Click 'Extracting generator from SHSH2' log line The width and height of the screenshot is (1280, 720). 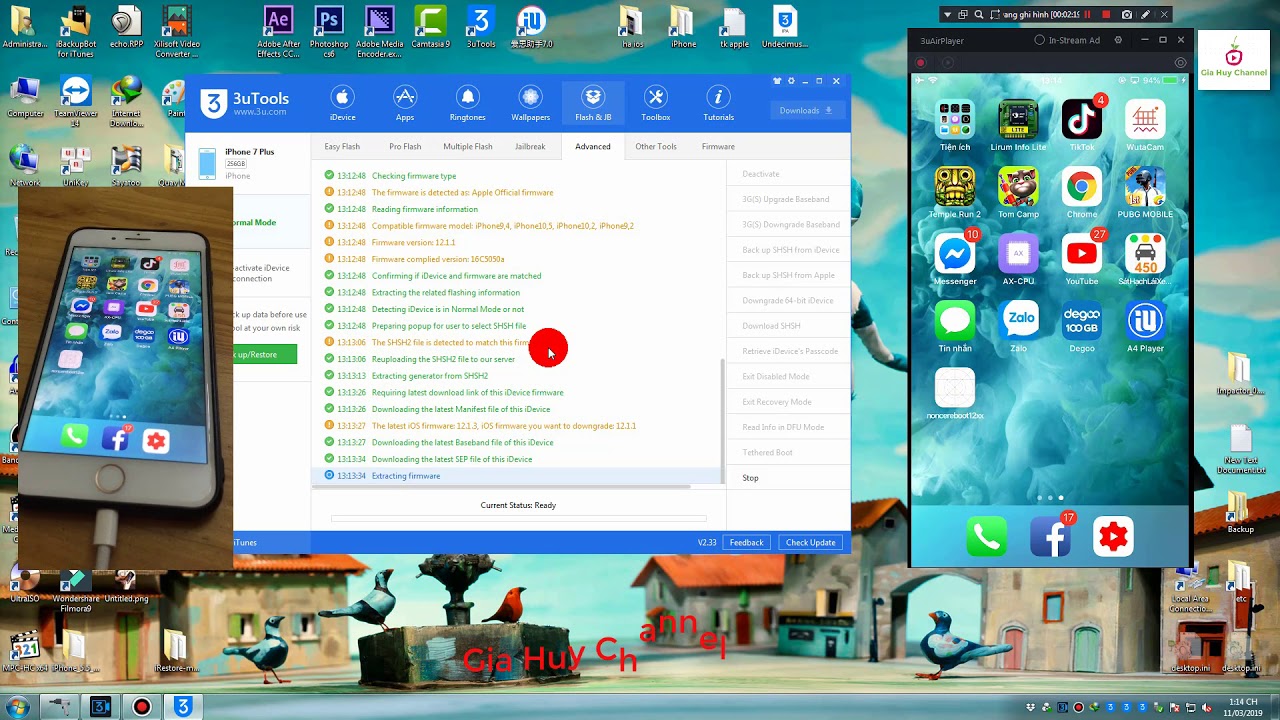[x=430, y=376]
